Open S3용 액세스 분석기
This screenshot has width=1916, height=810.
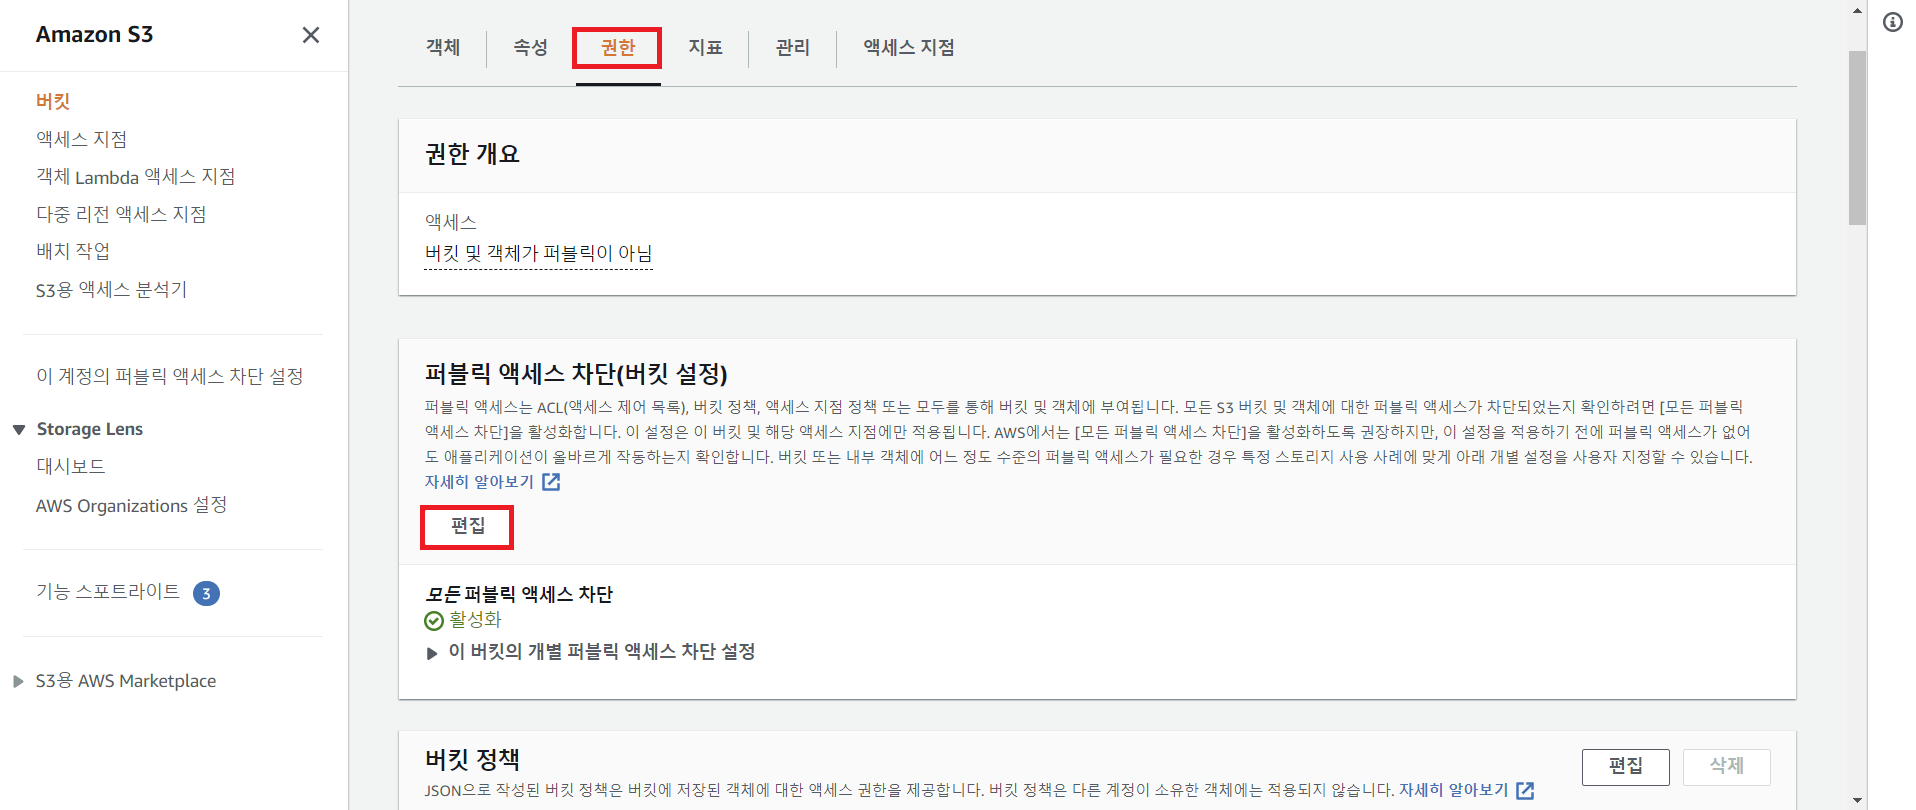(112, 290)
